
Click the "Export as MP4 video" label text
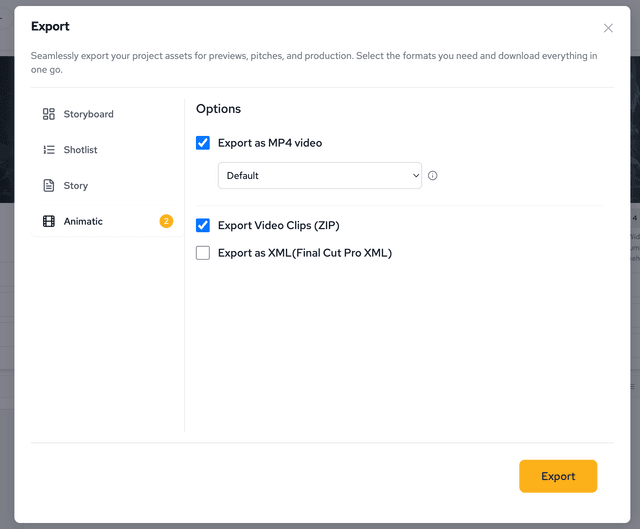click(270, 143)
